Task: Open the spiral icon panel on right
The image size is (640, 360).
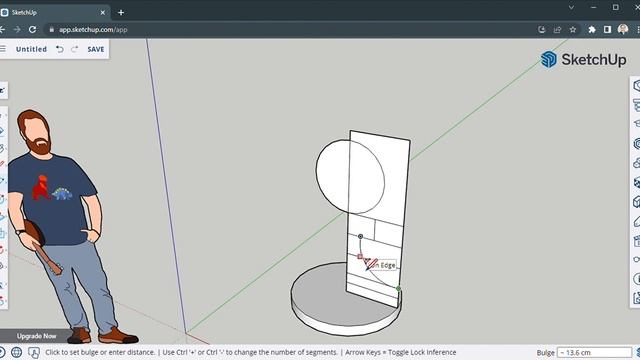Action: pos(637,144)
